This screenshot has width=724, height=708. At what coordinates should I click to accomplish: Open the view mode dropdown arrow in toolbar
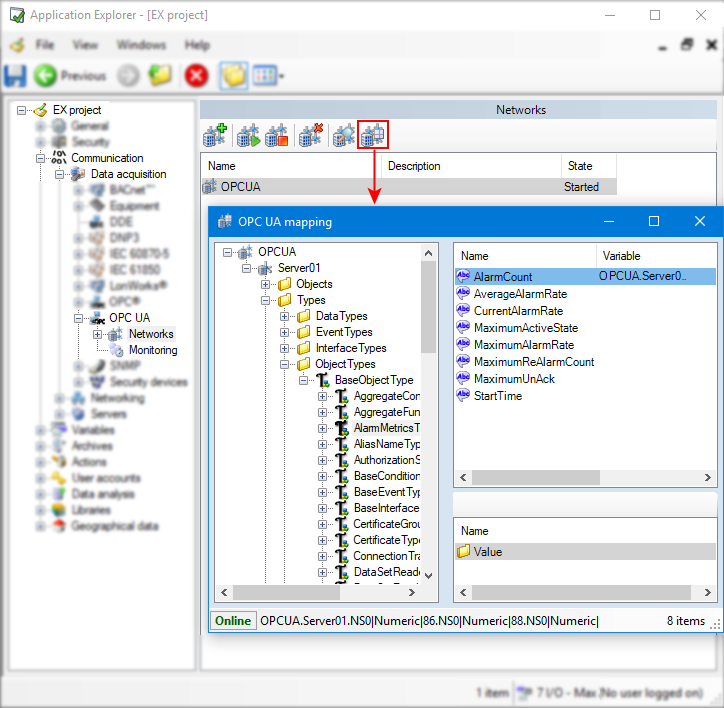click(x=282, y=76)
